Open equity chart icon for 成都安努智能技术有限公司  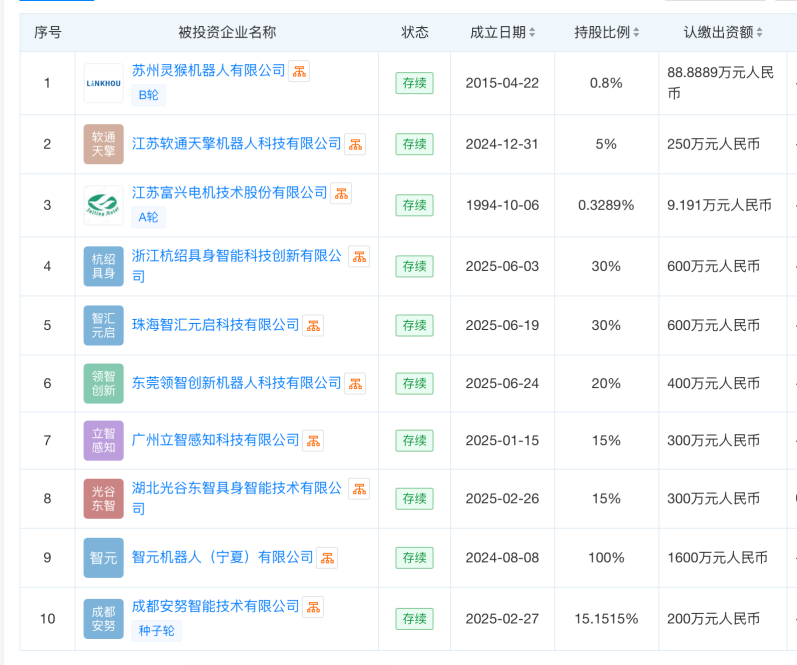pos(313,607)
